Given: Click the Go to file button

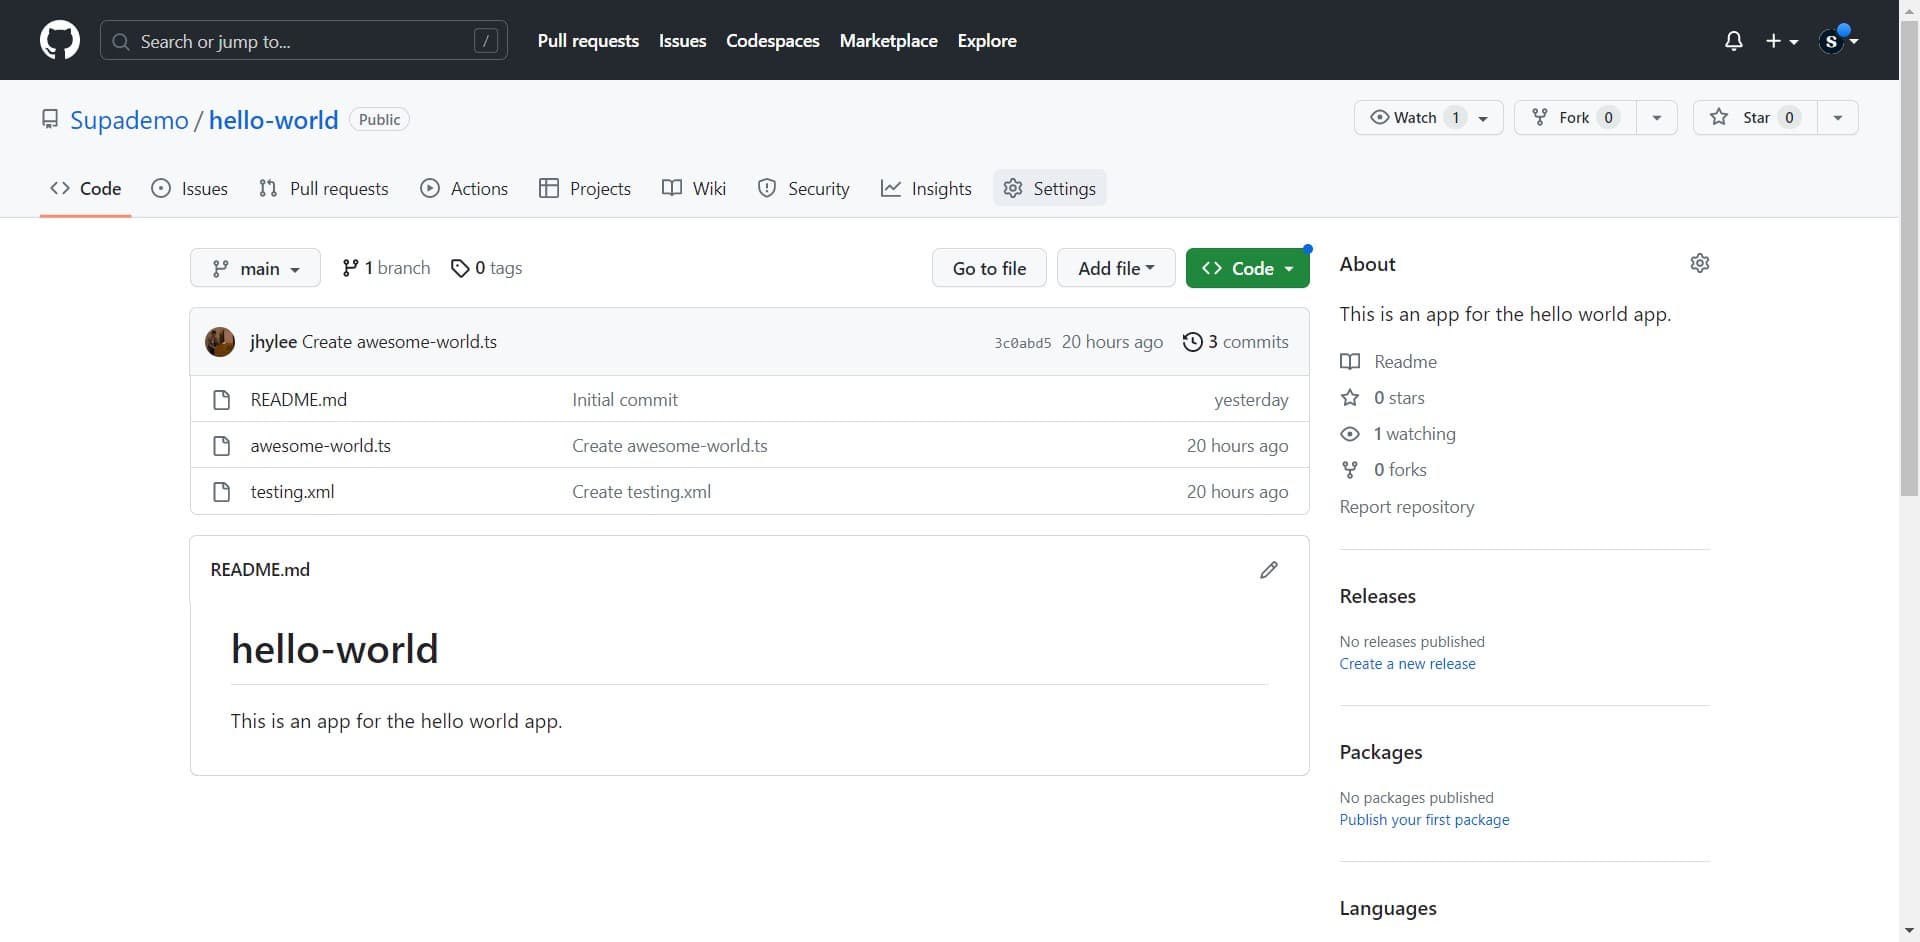Looking at the screenshot, I should 989,267.
